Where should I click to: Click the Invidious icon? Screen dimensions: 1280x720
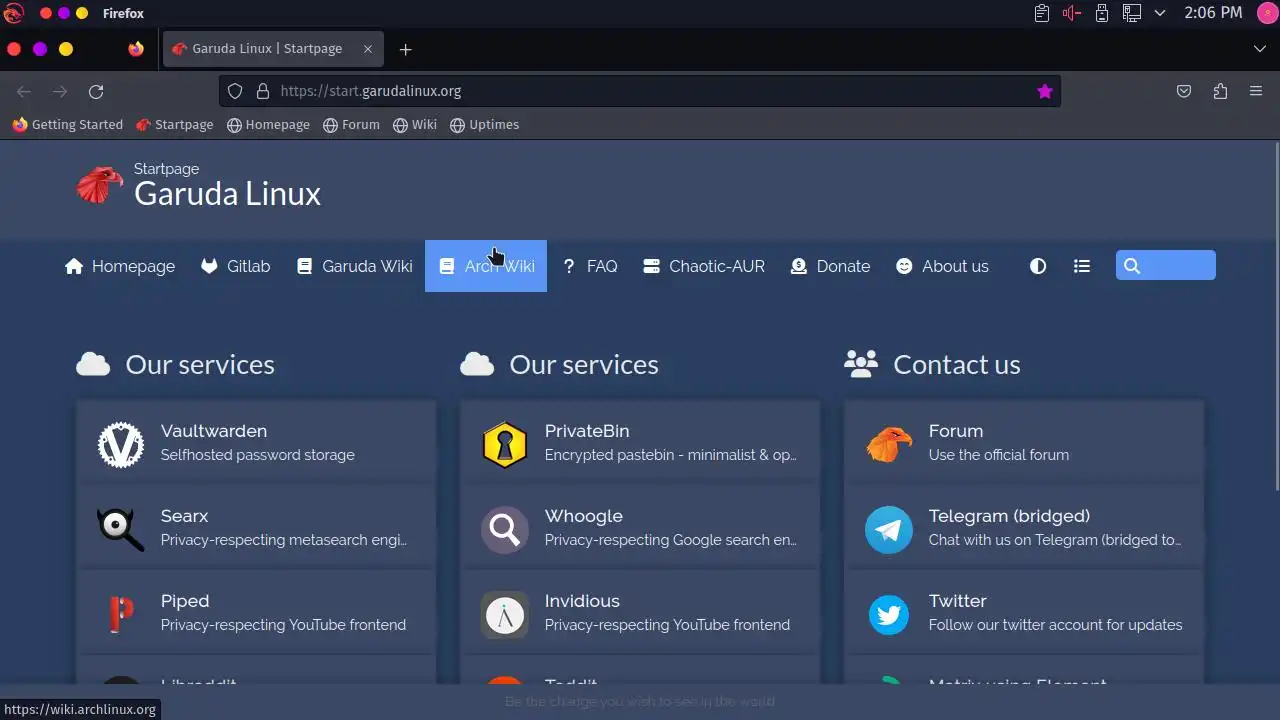[505, 614]
